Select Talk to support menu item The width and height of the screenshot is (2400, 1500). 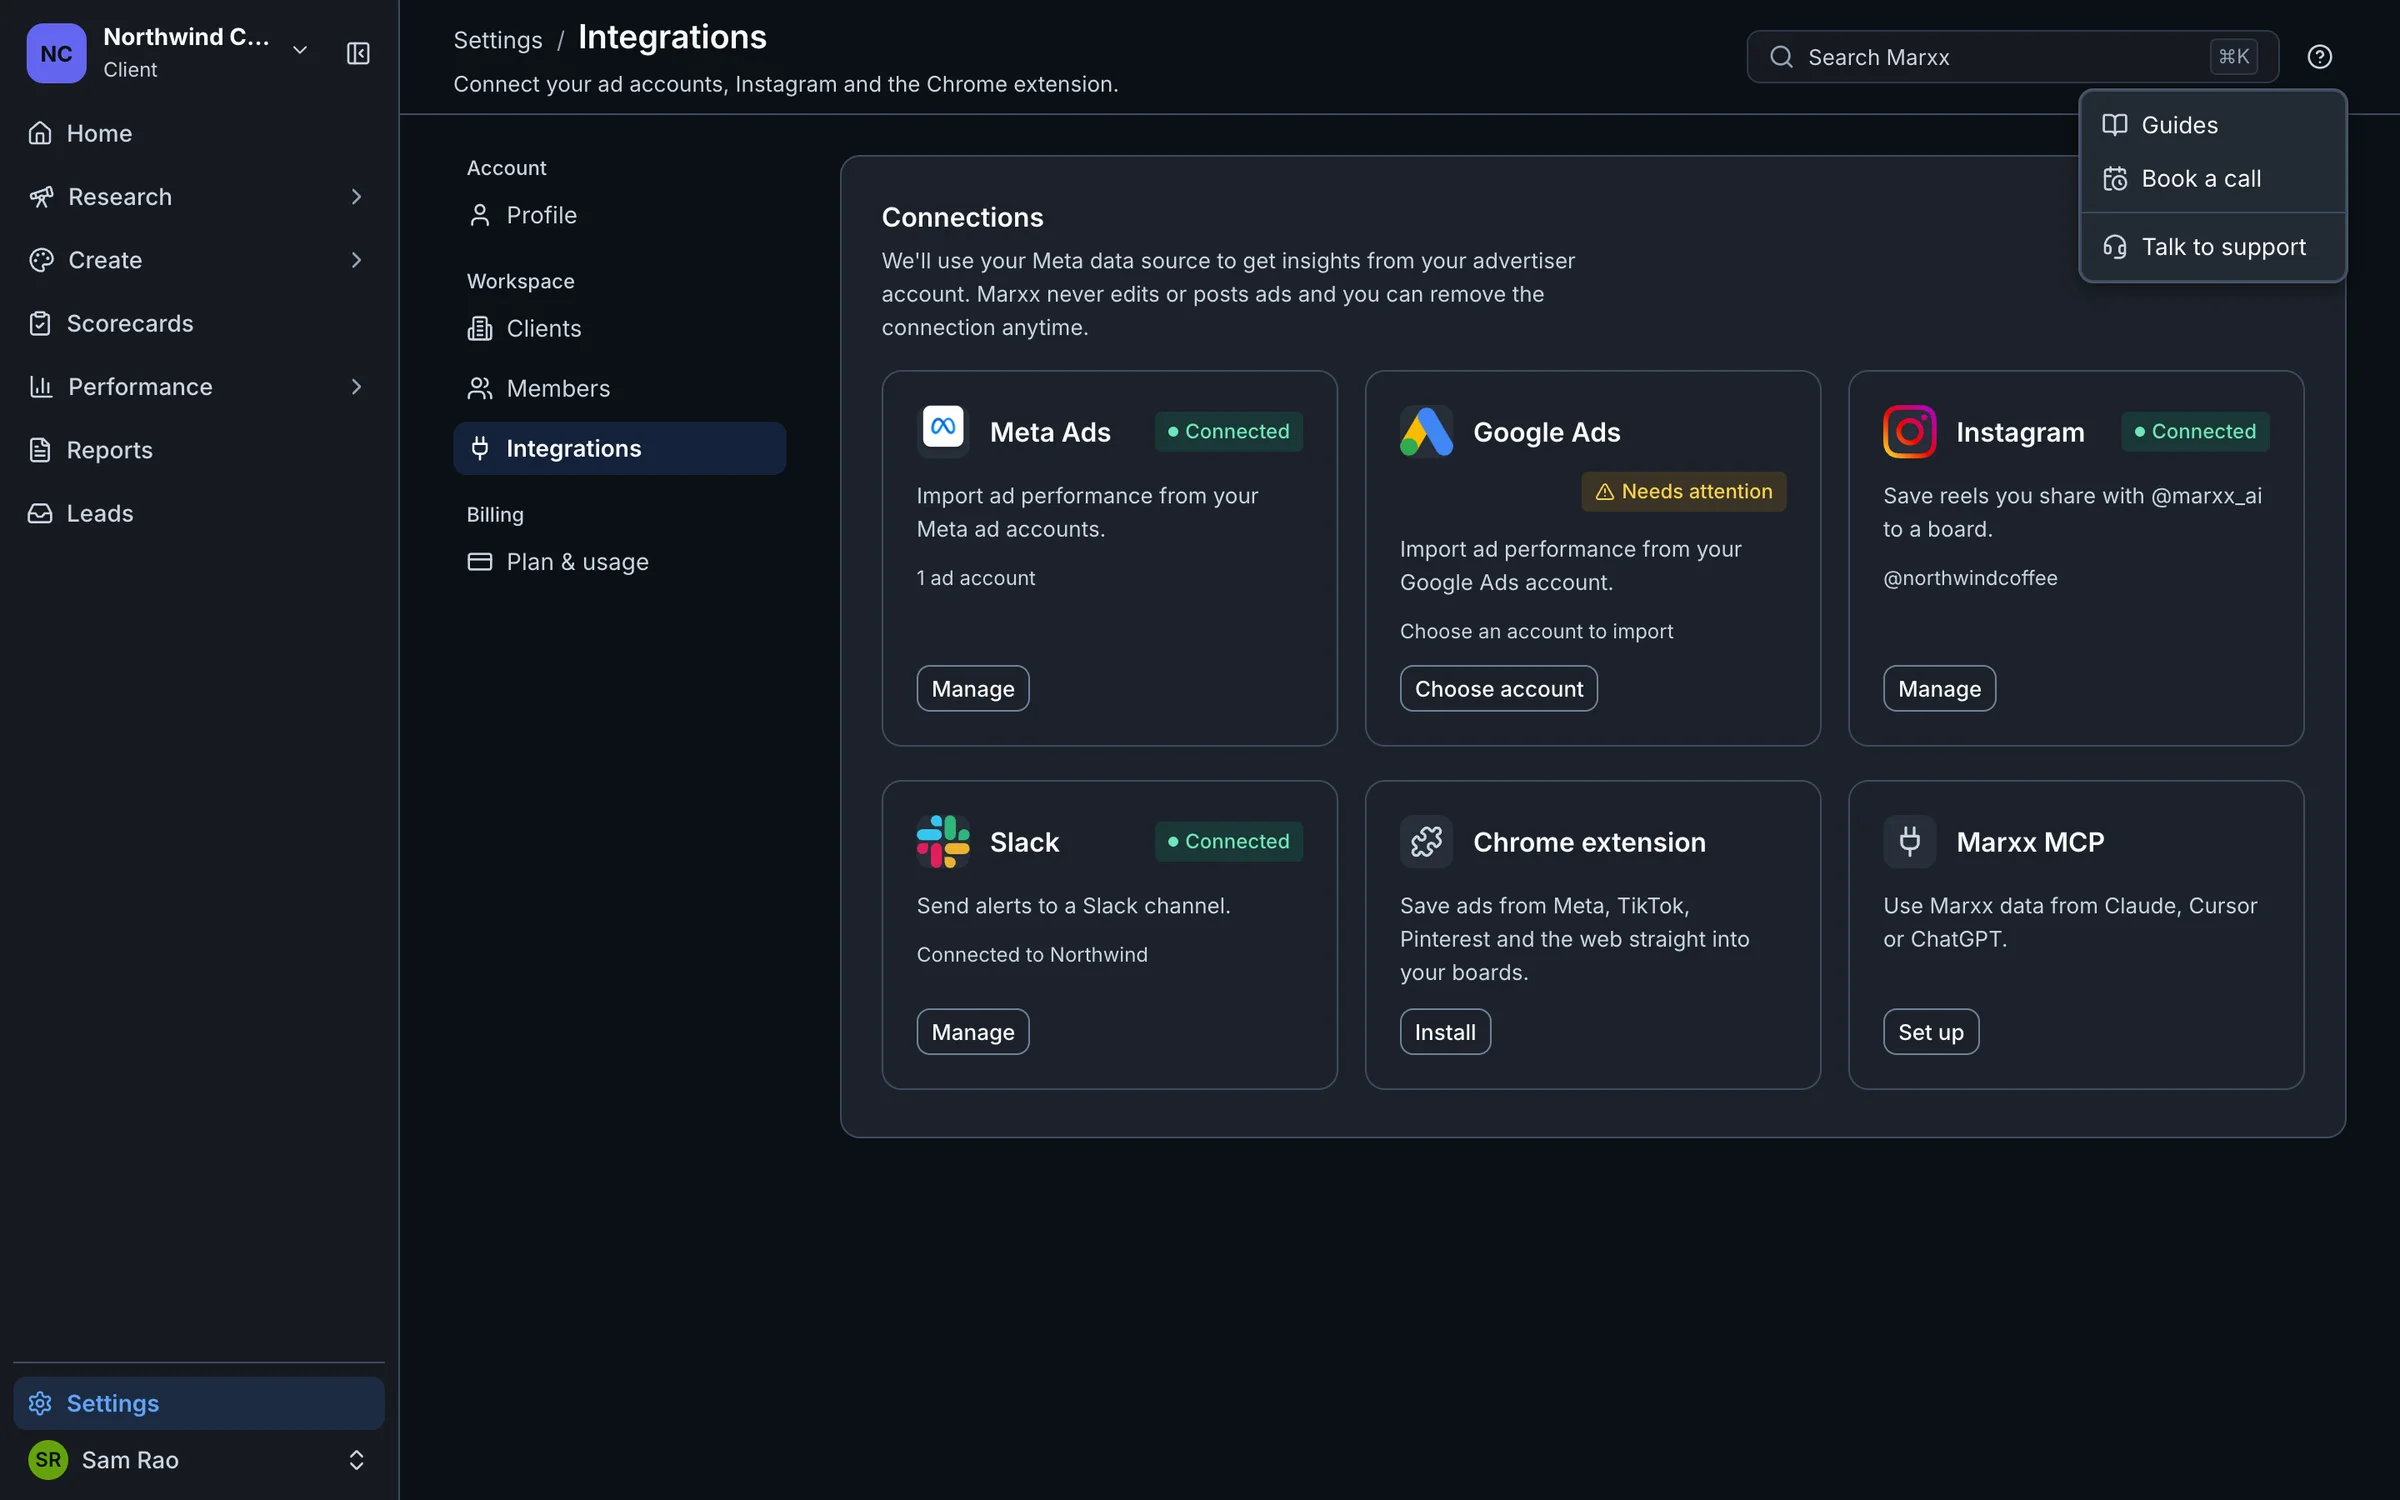(x=2212, y=246)
